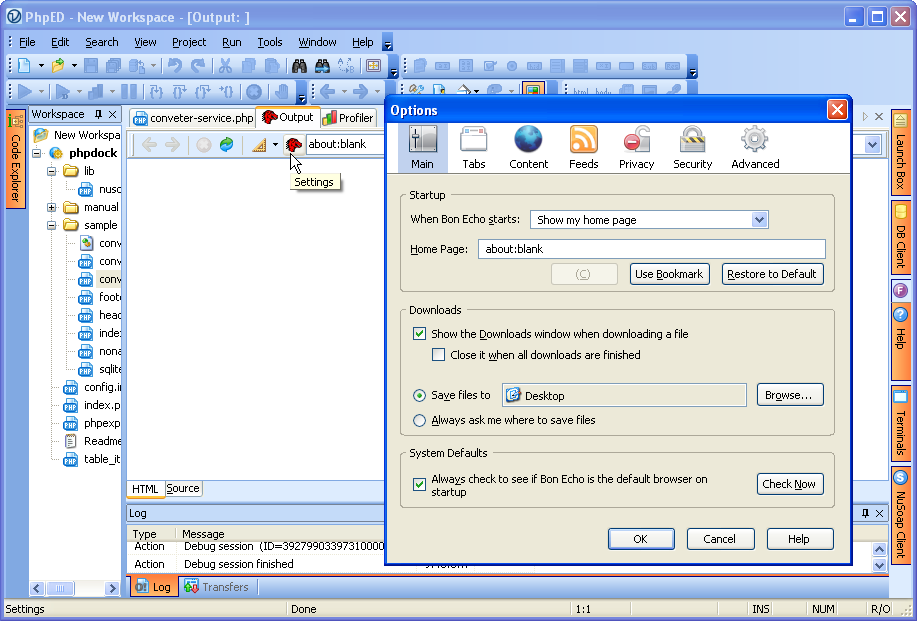
Task: Confirm Options with OK
Action: [x=641, y=539]
